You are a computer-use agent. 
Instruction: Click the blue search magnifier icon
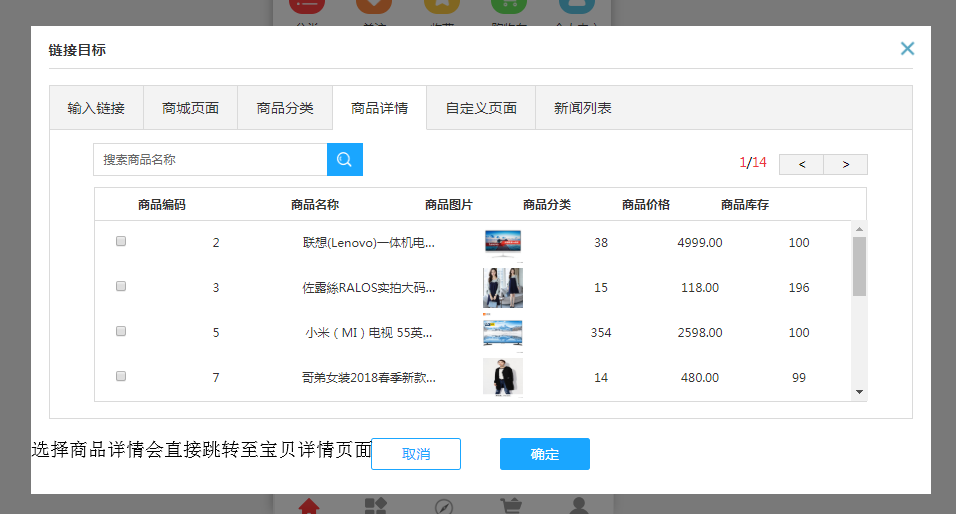pos(344,160)
